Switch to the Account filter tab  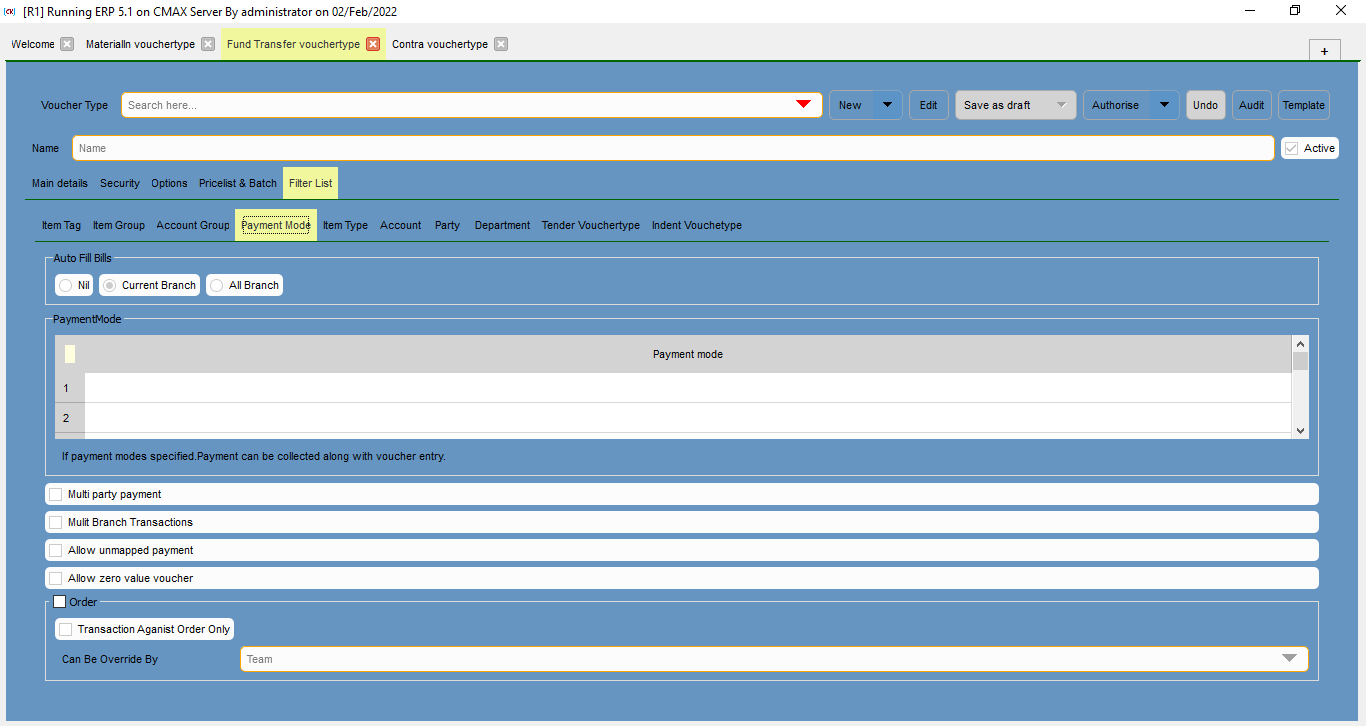click(x=401, y=225)
